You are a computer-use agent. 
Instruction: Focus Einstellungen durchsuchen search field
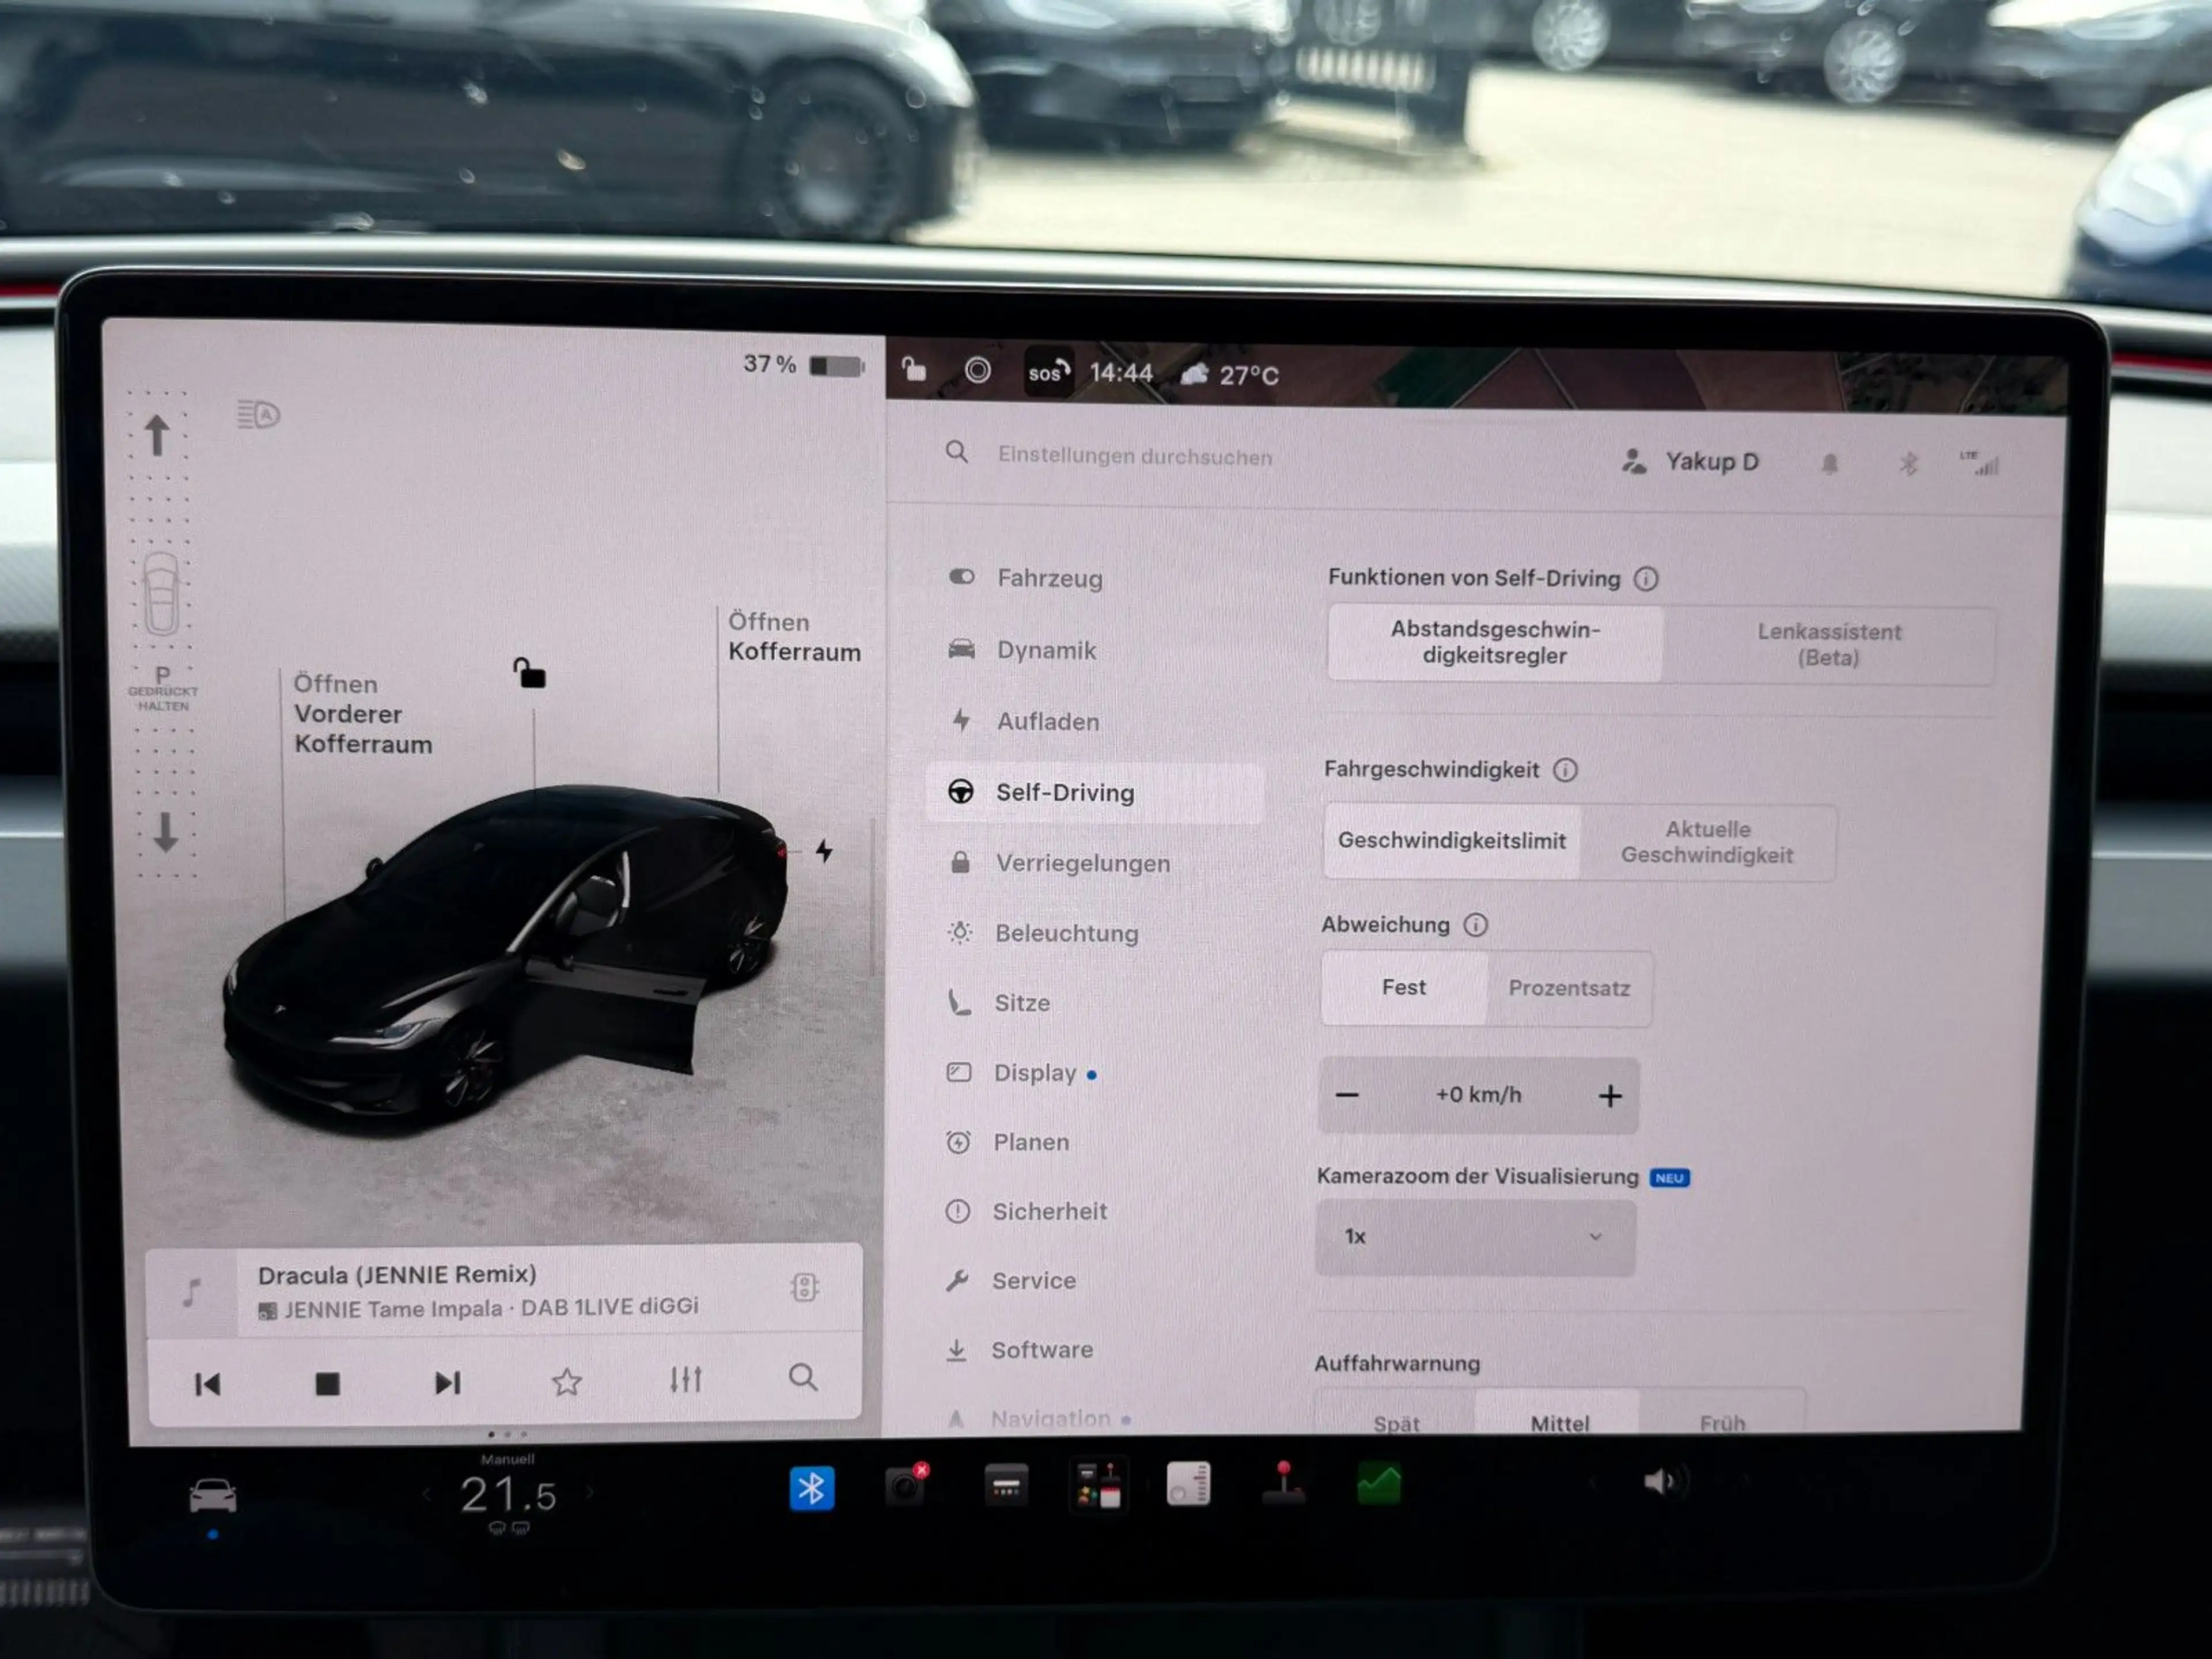coord(1135,456)
